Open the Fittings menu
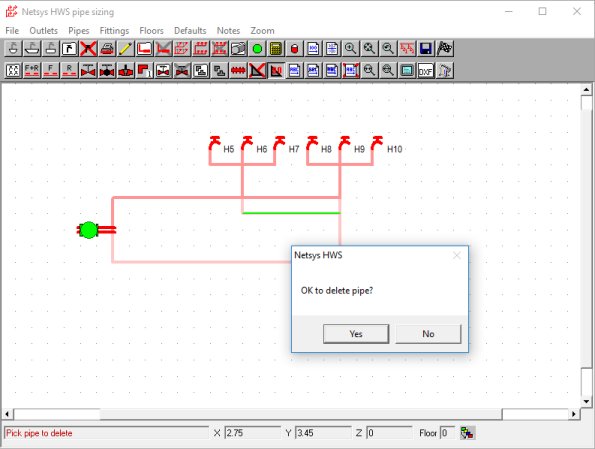The image size is (595, 449). (x=114, y=30)
